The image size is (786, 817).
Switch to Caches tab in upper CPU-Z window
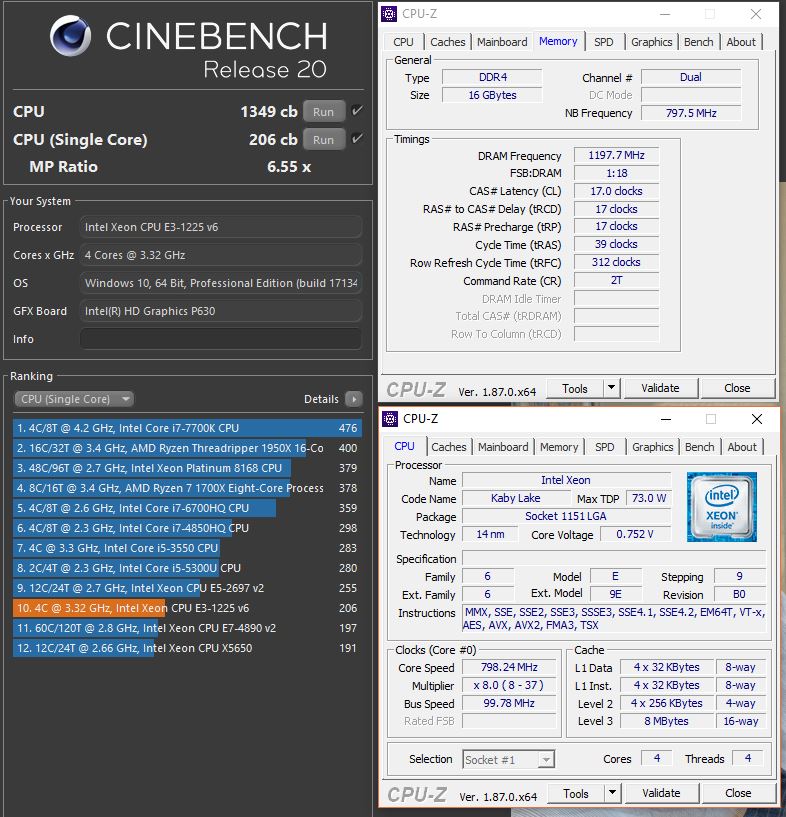[447, 42]
